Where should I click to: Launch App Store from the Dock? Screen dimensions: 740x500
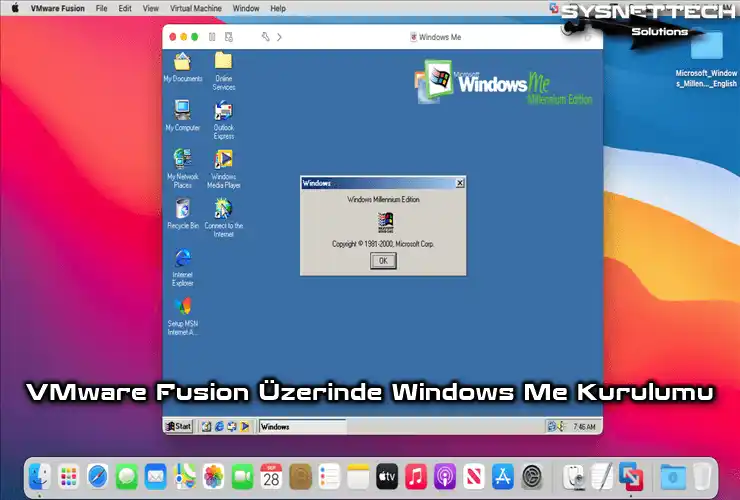point(503,476)
